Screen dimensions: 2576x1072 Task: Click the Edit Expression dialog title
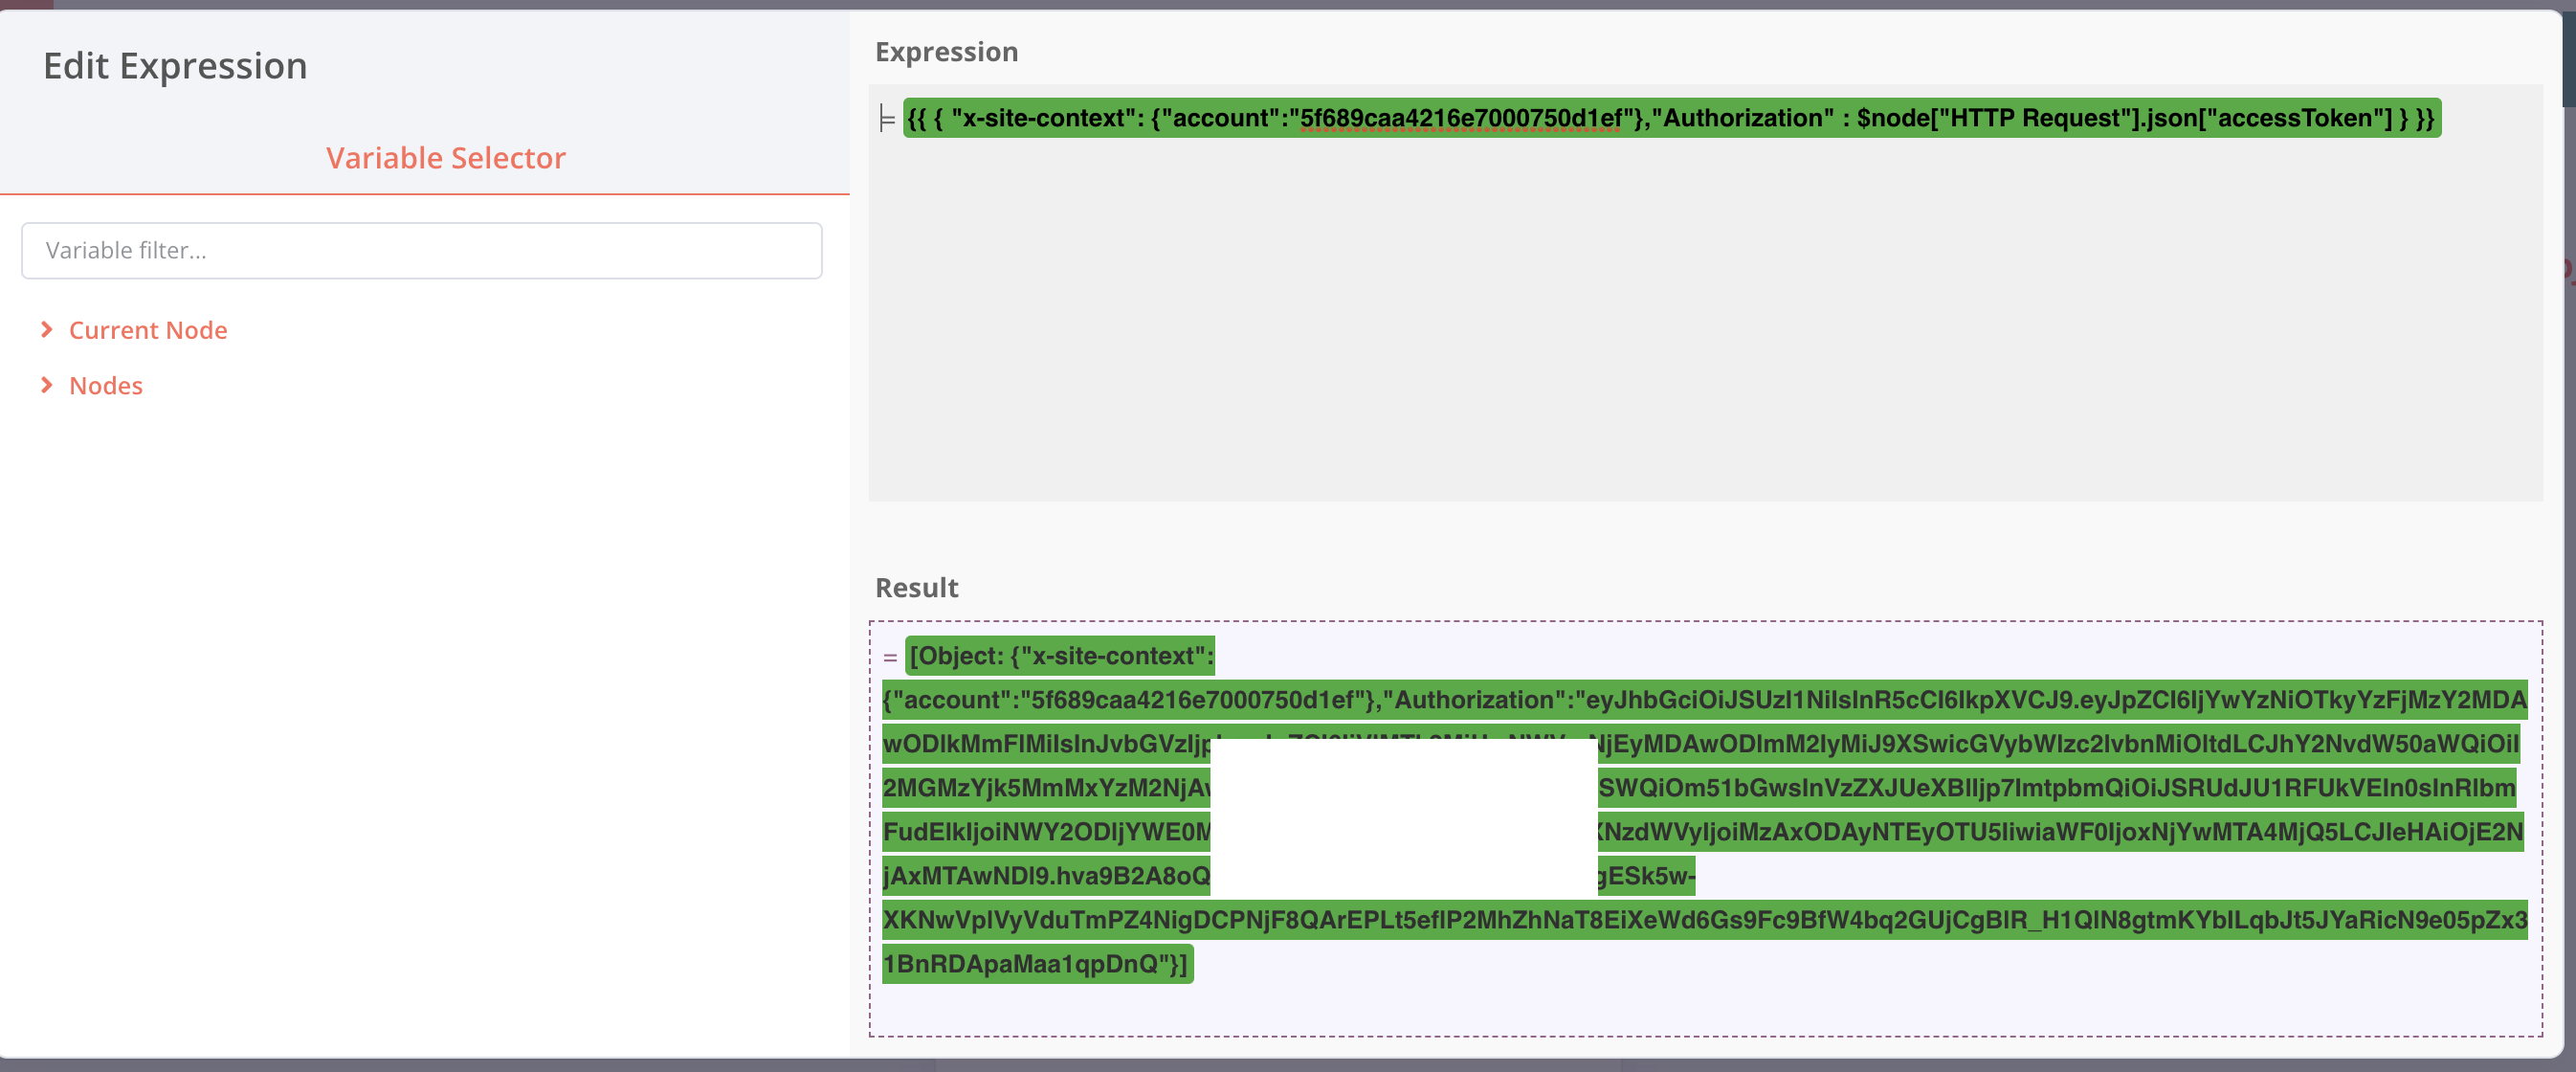(x=175, y=66)
